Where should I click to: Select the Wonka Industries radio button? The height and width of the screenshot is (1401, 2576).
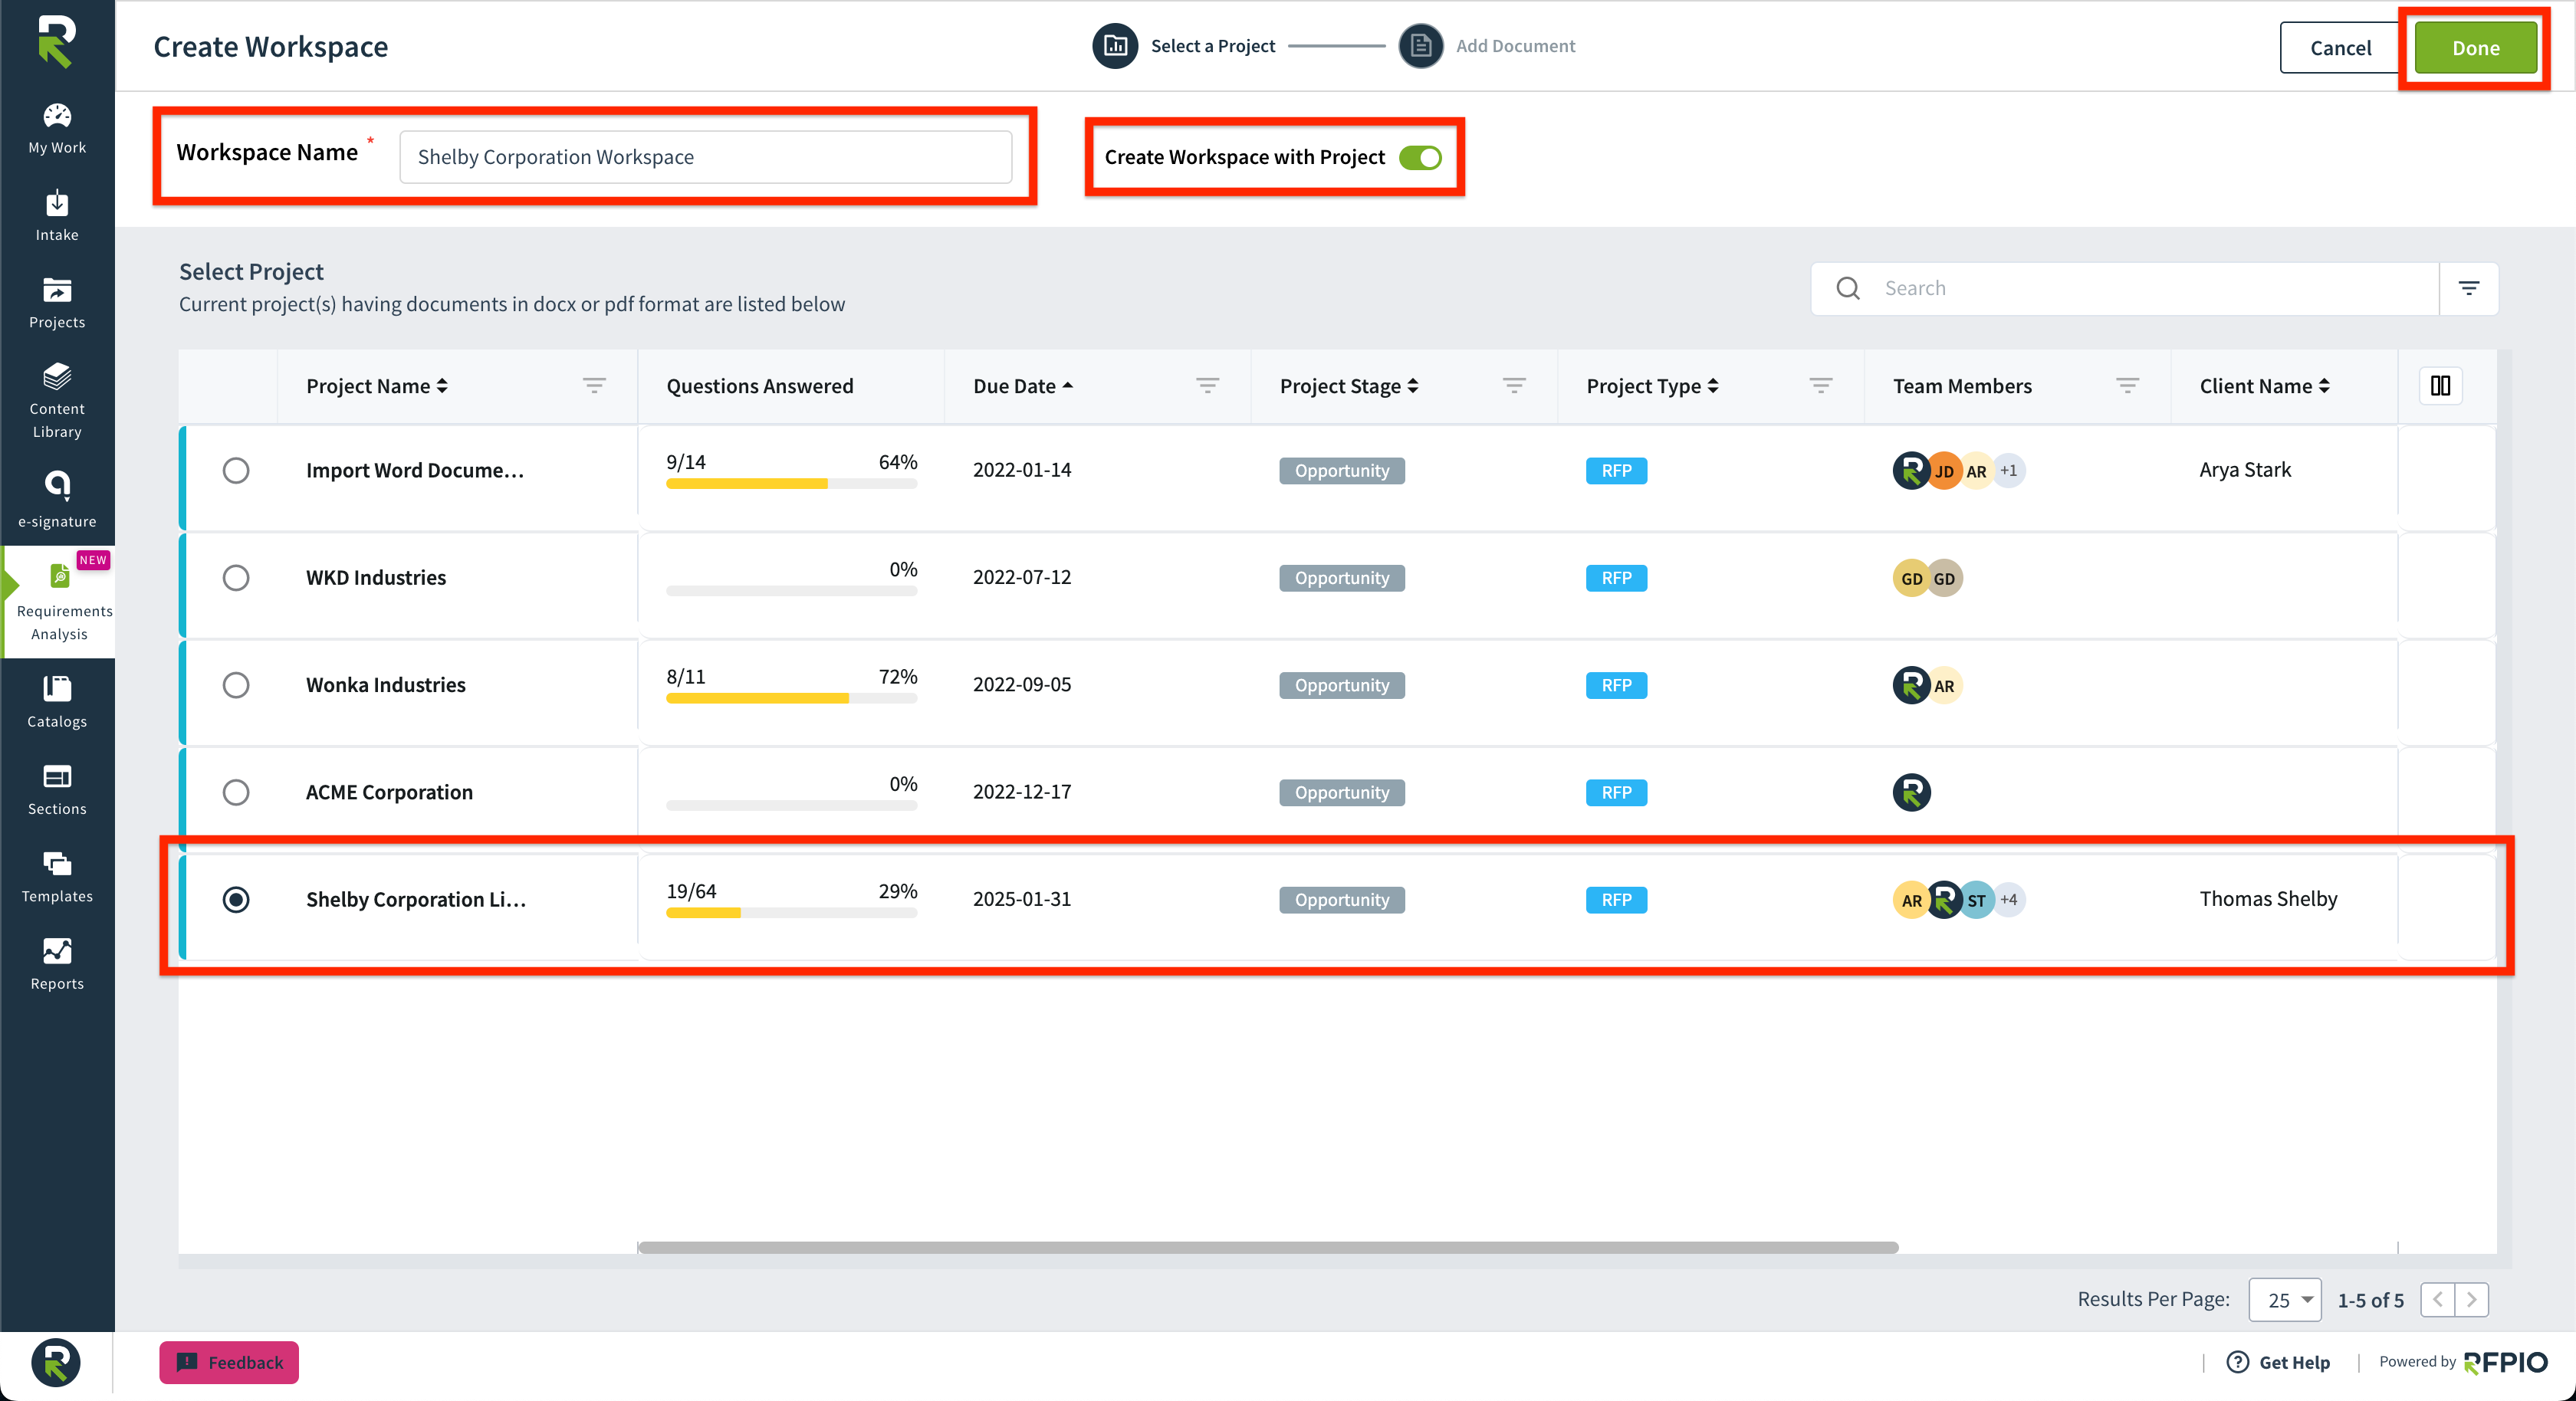tap(236, 685)
